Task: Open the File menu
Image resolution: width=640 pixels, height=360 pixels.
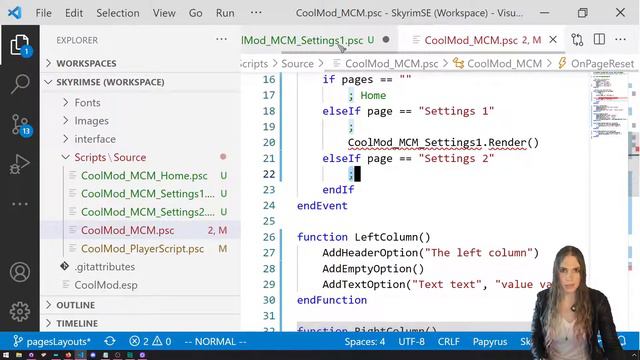Action: [43, 13]
